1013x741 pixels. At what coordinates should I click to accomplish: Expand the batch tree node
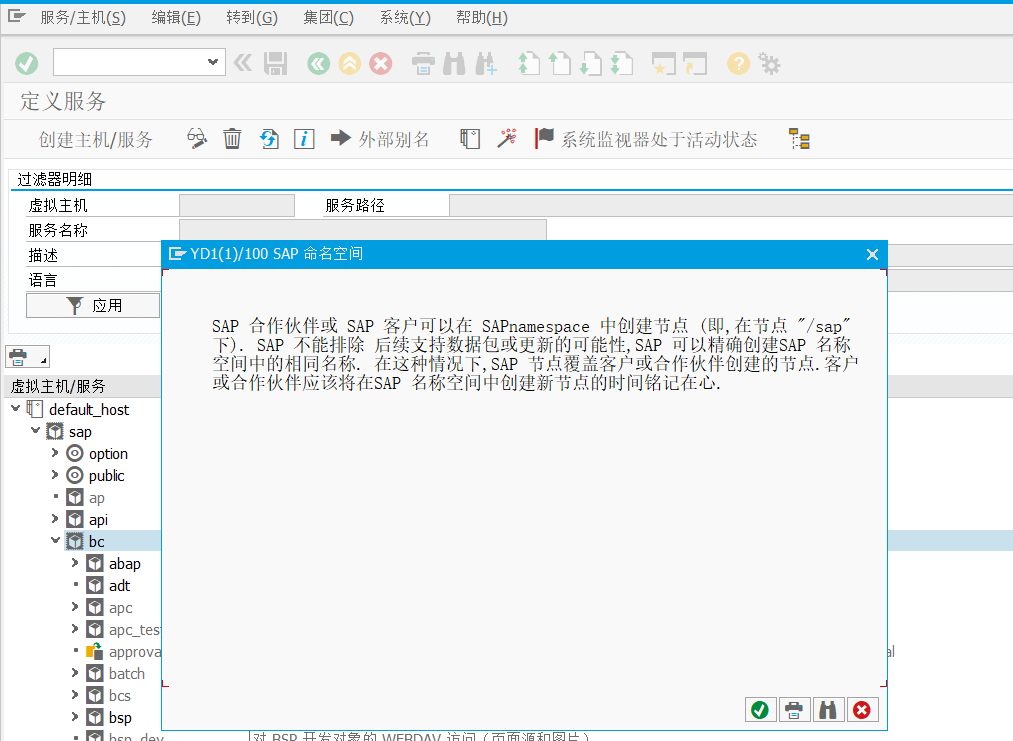(x=75, y=673)
